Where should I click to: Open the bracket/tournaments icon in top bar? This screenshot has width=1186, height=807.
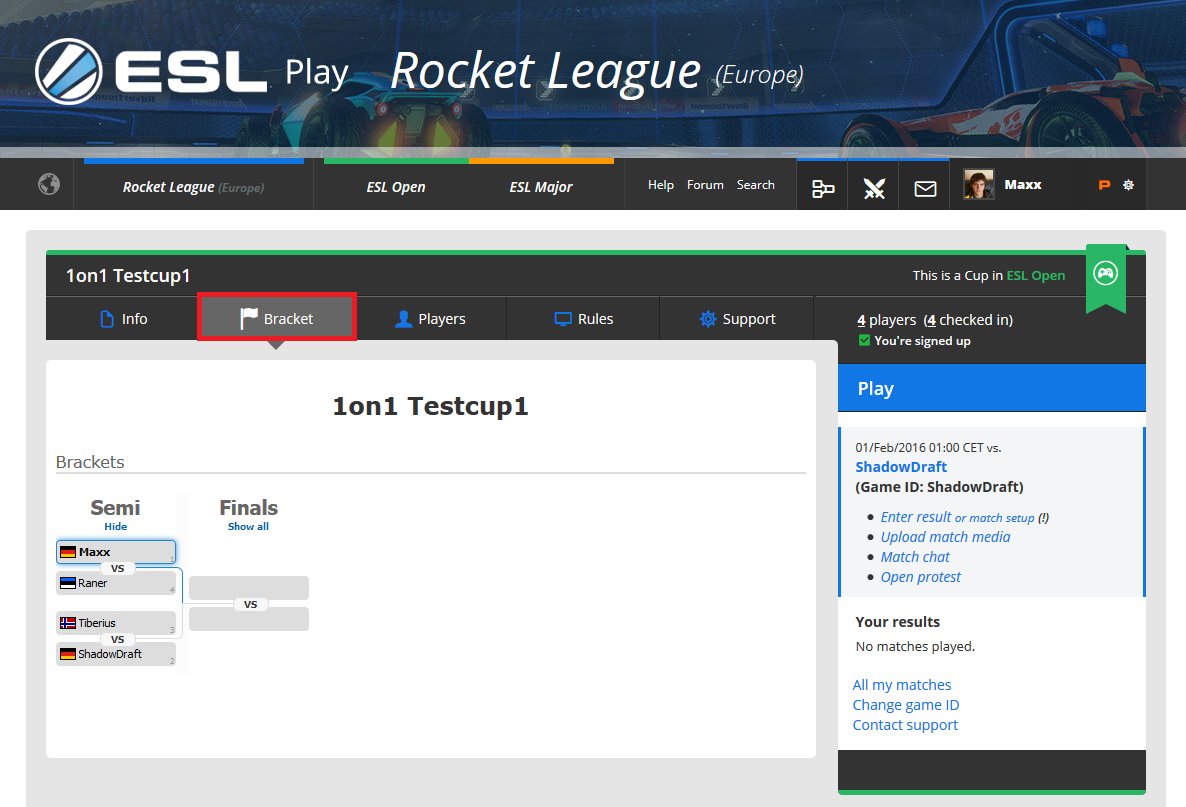click(x=823, y=188)
